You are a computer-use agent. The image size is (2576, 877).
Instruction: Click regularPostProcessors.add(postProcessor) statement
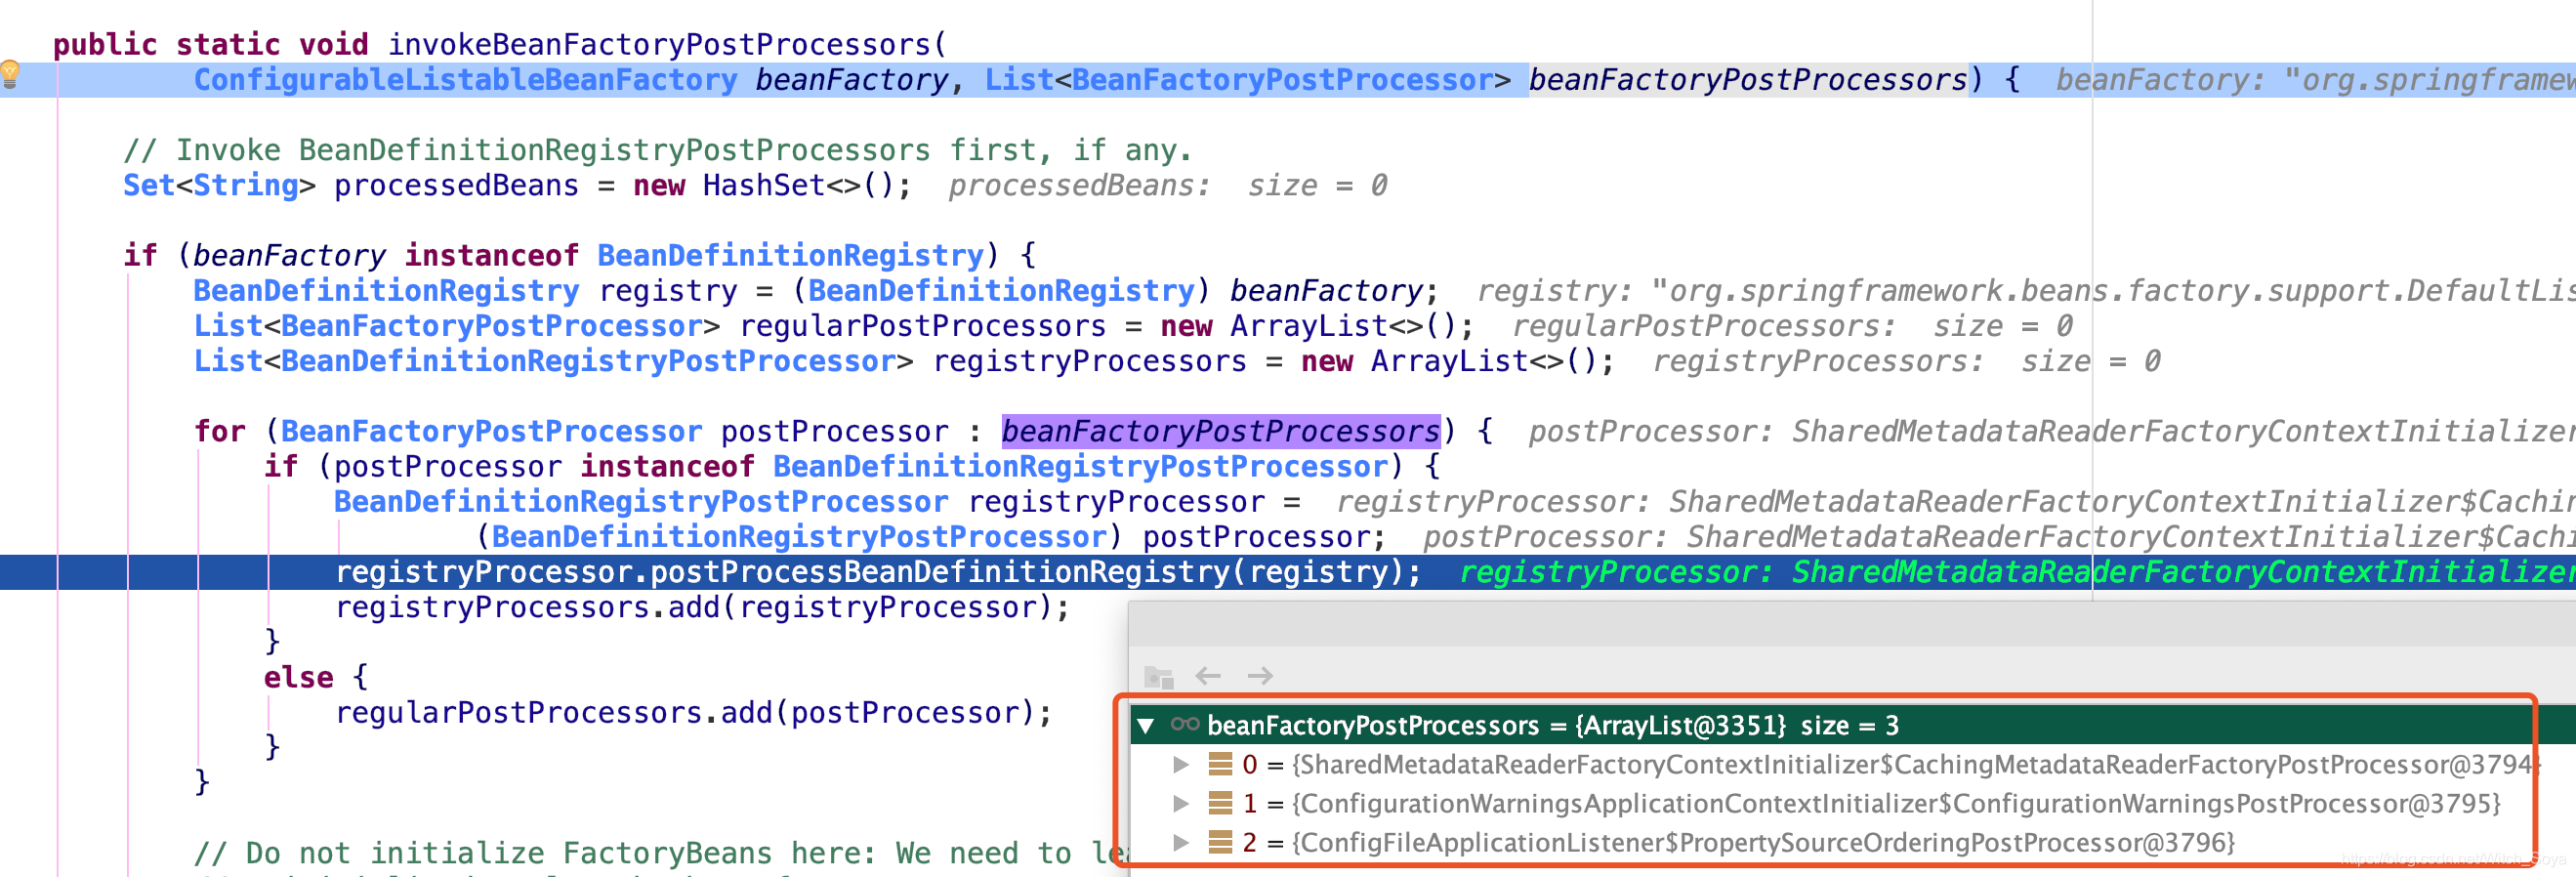(x=693, y=713)
